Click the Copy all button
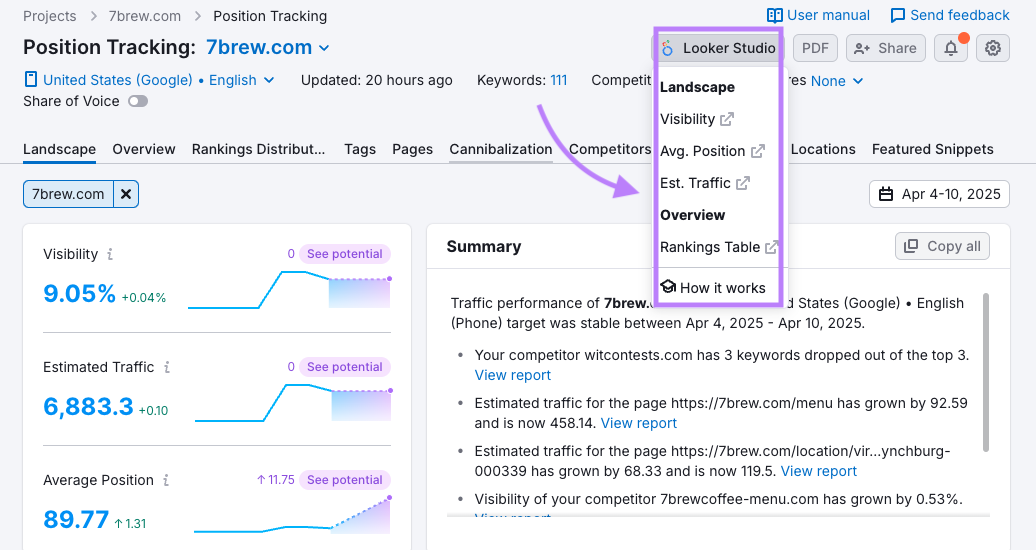The width and height of the screenshot is (1036, 550). [941, 246]
